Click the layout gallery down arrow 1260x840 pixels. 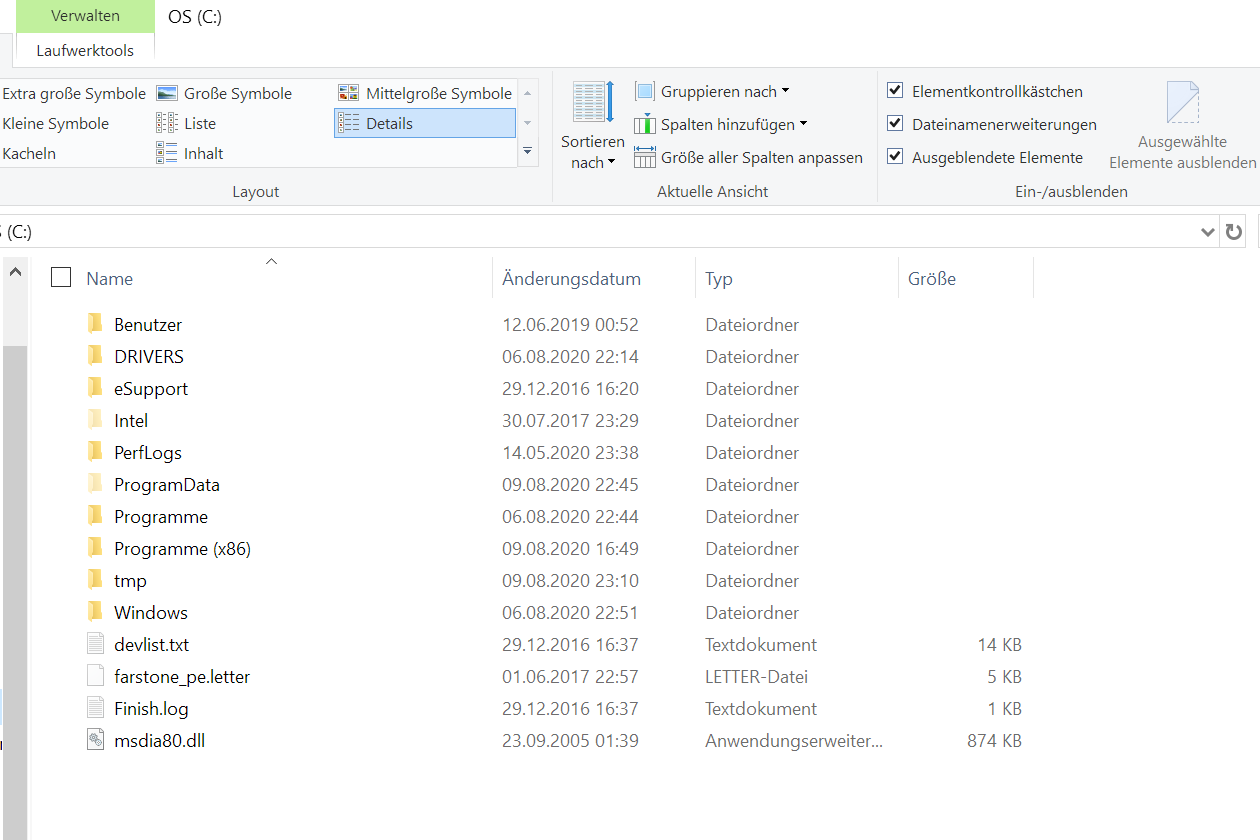528,123
